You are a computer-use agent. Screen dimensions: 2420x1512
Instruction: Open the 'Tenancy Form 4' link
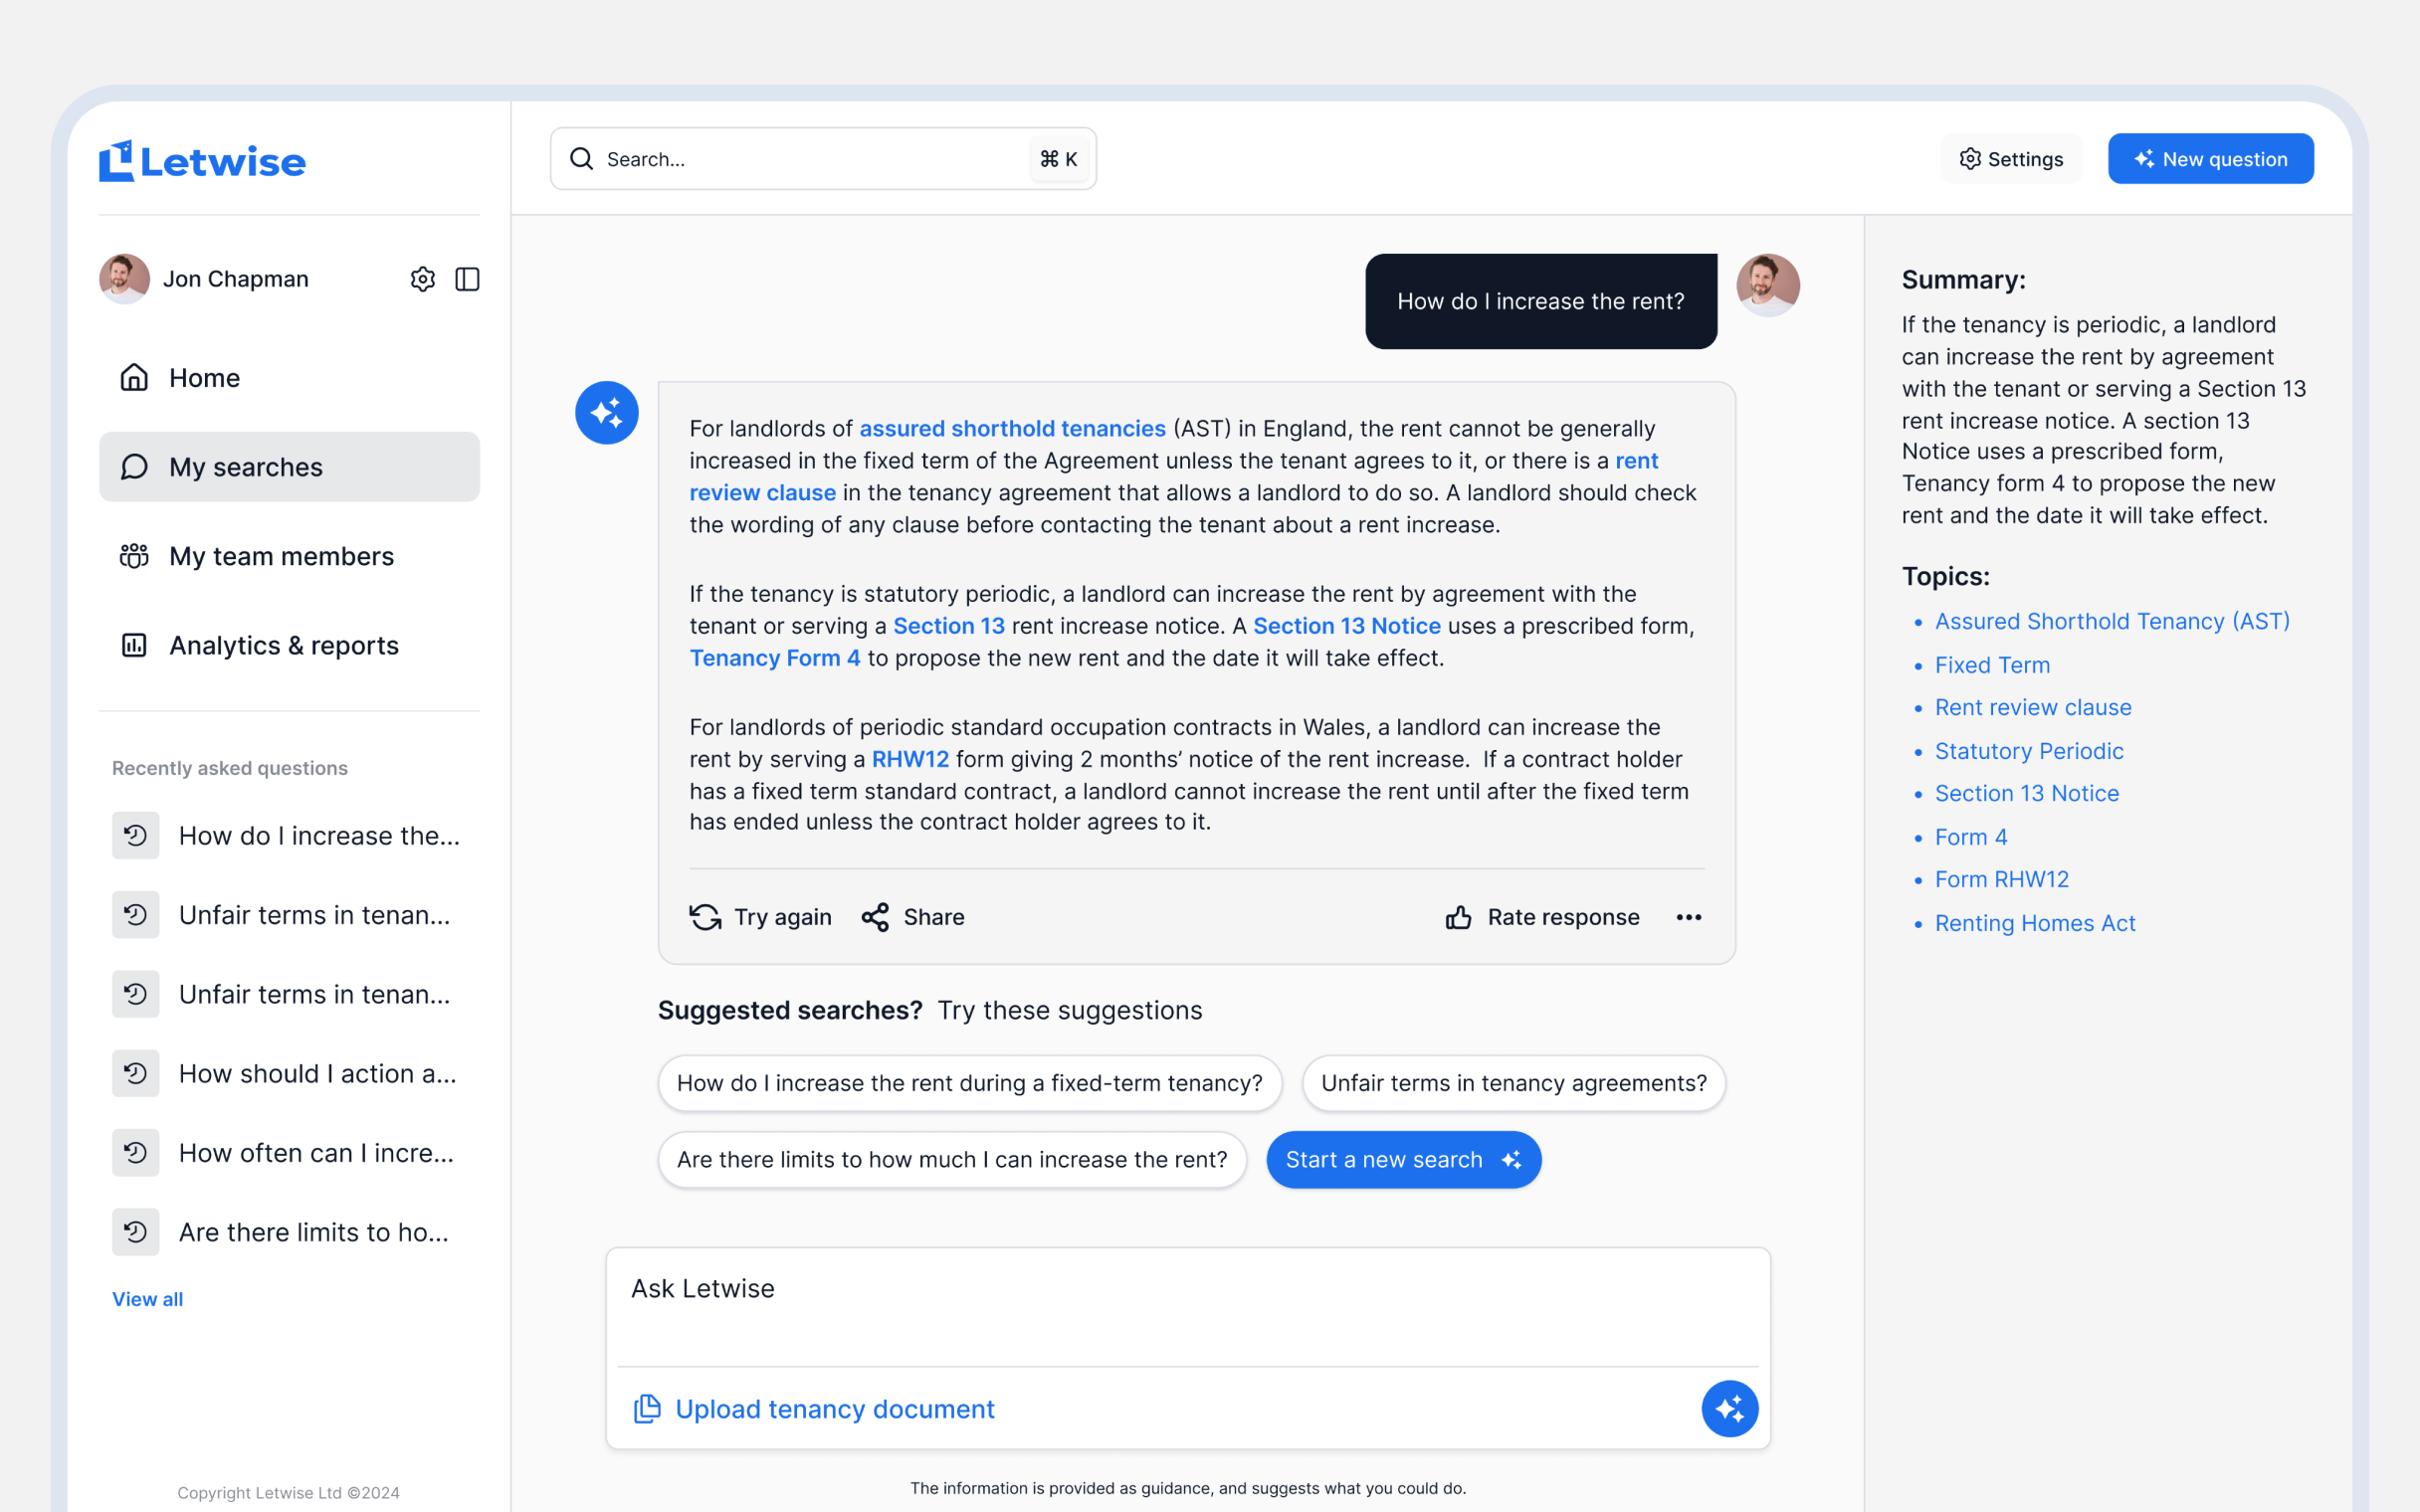click(774, 658)
